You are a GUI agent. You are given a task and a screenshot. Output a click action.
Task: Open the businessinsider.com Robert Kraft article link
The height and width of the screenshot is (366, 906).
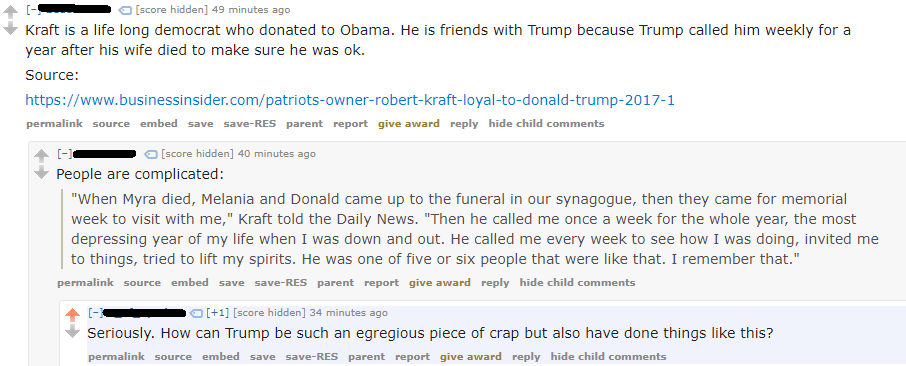pyautogui.click(x=350, y=100)
